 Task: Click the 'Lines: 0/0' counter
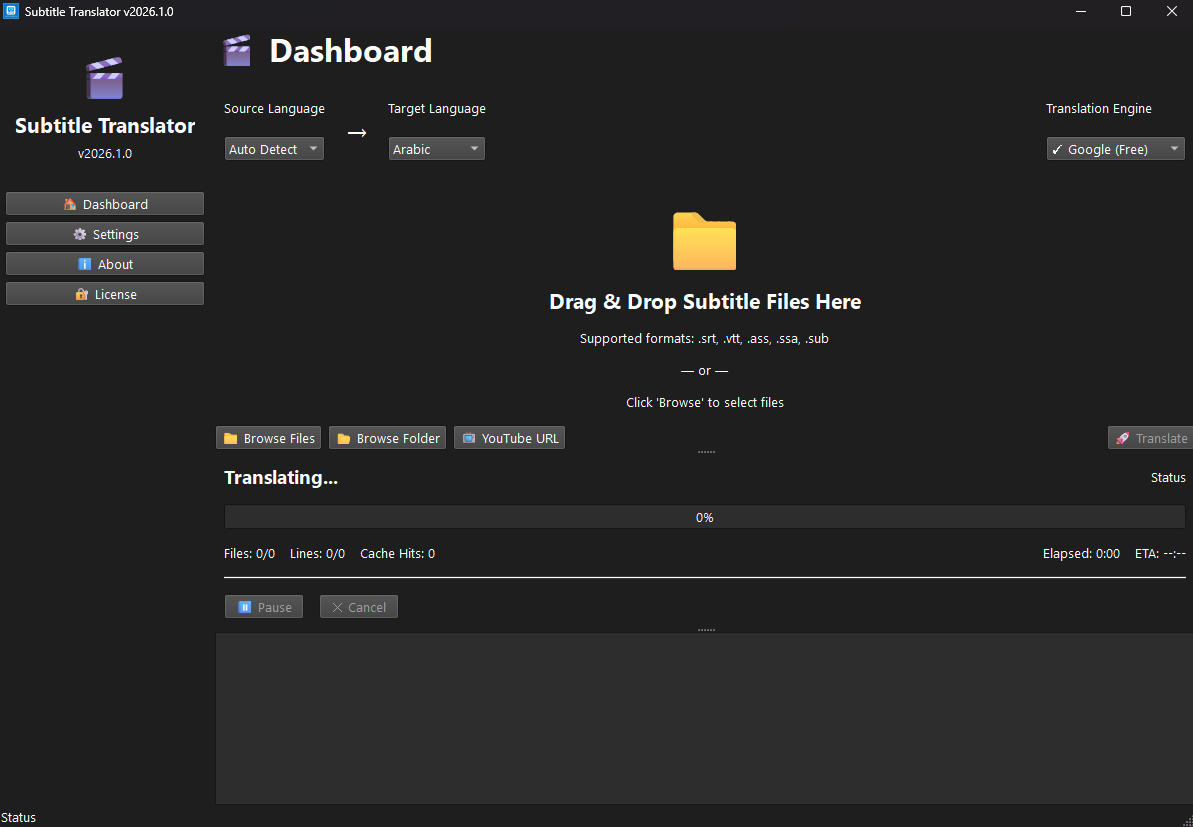(x=317, y=554)
